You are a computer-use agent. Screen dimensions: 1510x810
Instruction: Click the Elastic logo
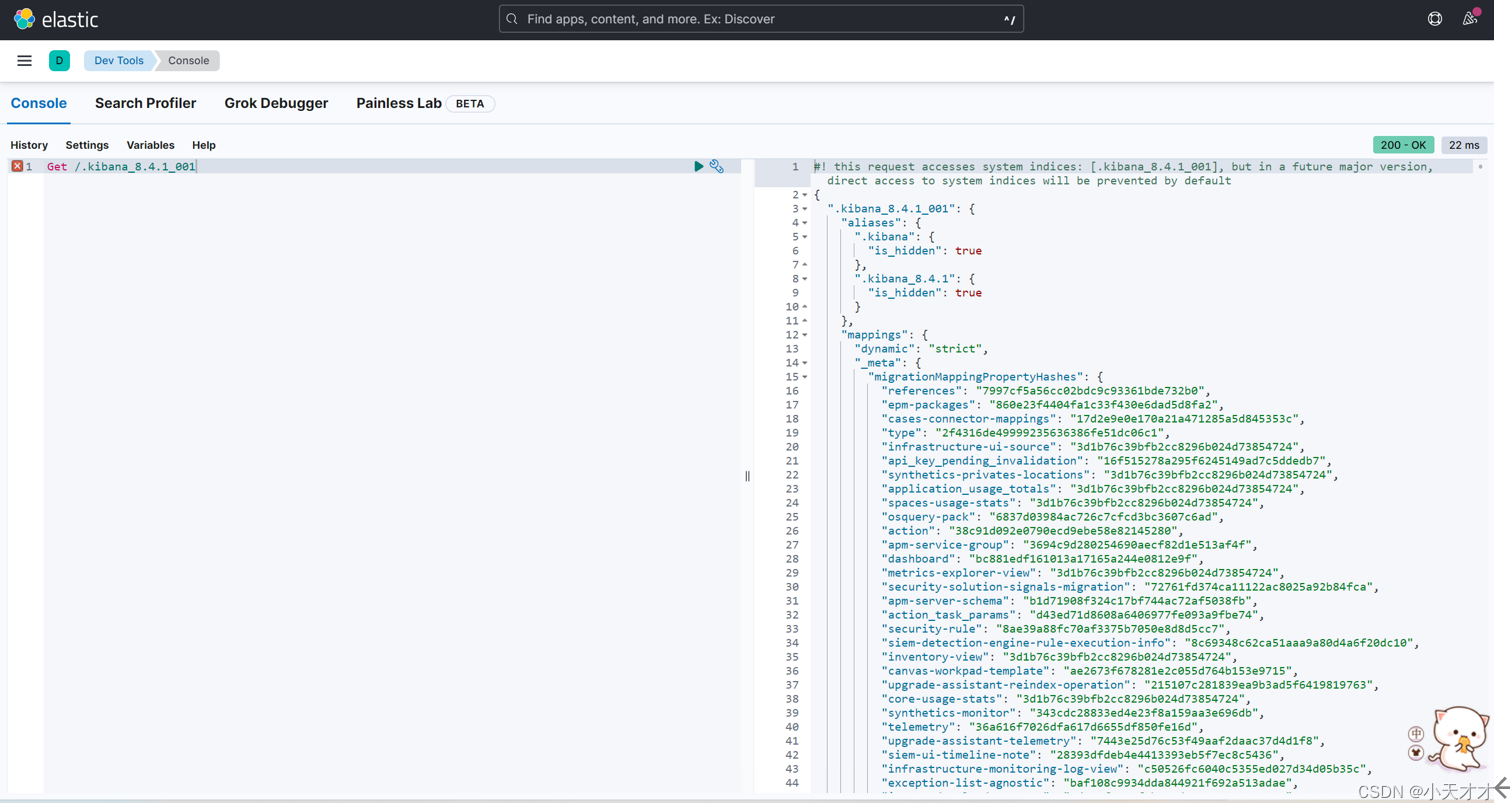[56, 19]
